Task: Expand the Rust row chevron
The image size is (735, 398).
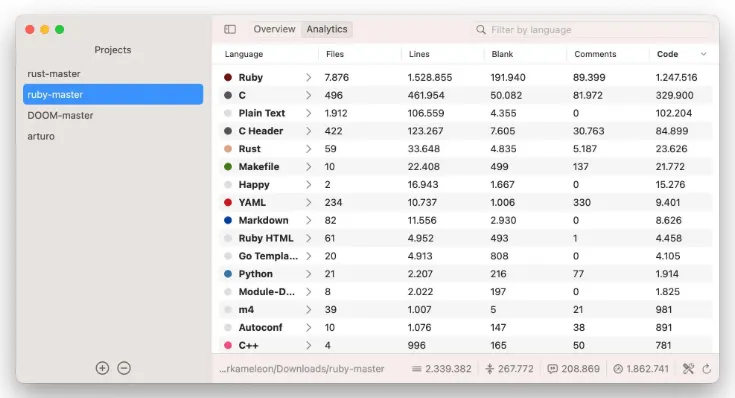Action: [308, 149]
